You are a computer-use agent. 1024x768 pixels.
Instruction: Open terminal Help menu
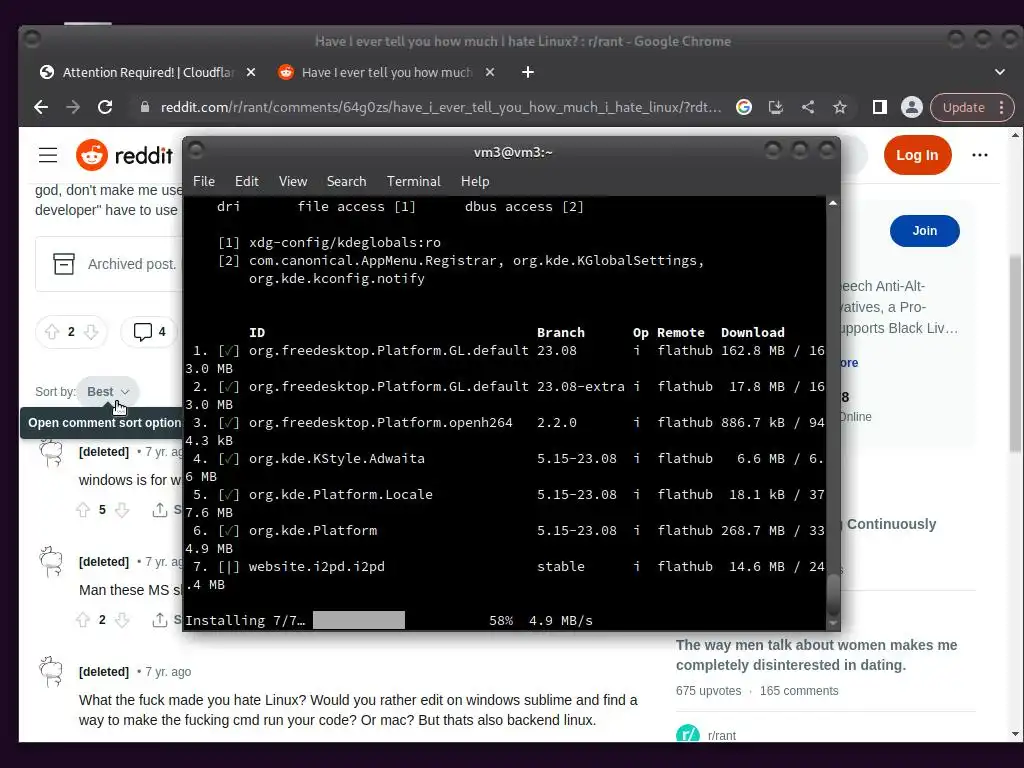(x=475, y=182)
